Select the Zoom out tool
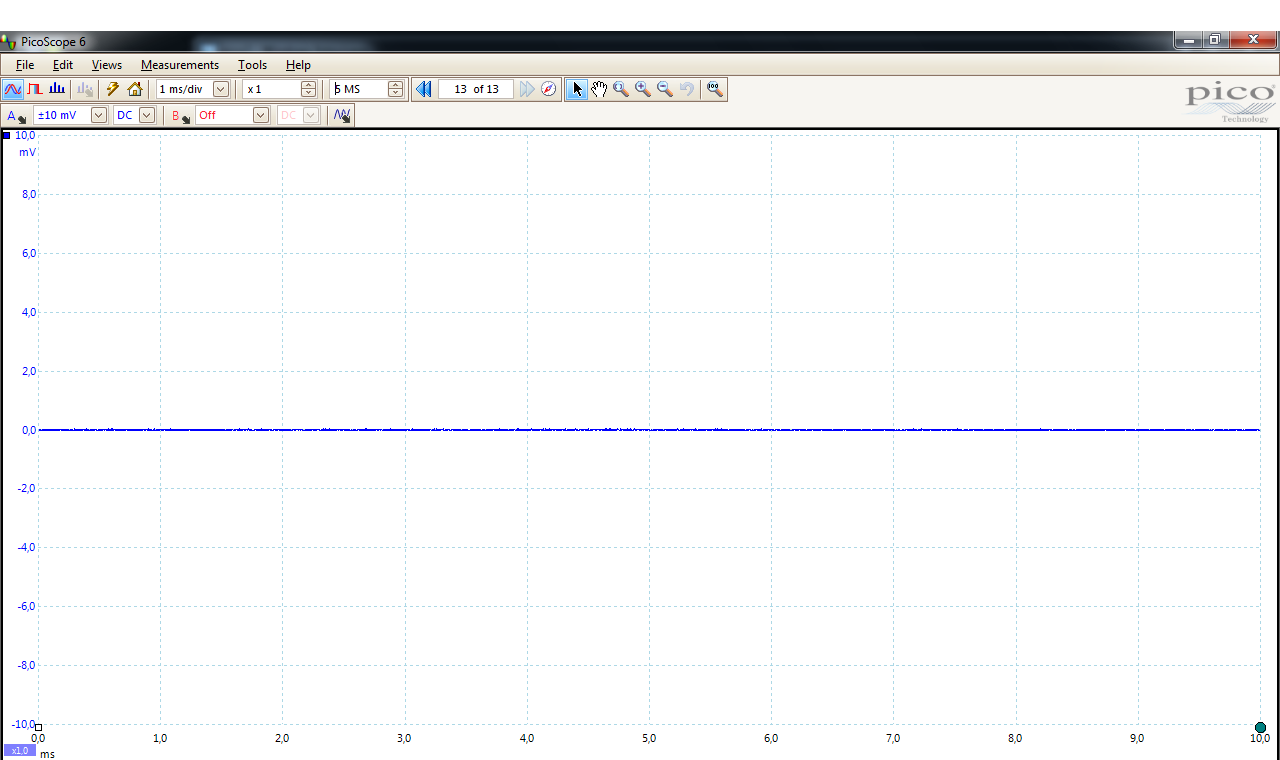Image resolution: width=1280 pixels, height=760 pixels. 665,89
